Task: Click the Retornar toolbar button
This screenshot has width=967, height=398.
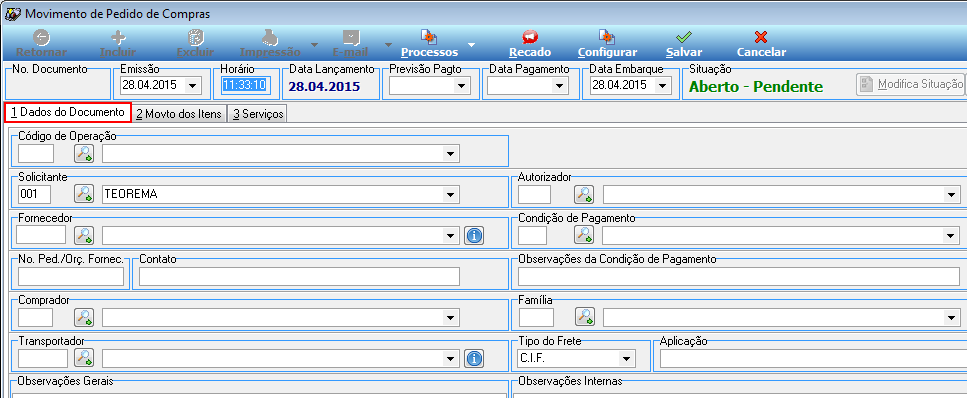Action: coord(41,44)
